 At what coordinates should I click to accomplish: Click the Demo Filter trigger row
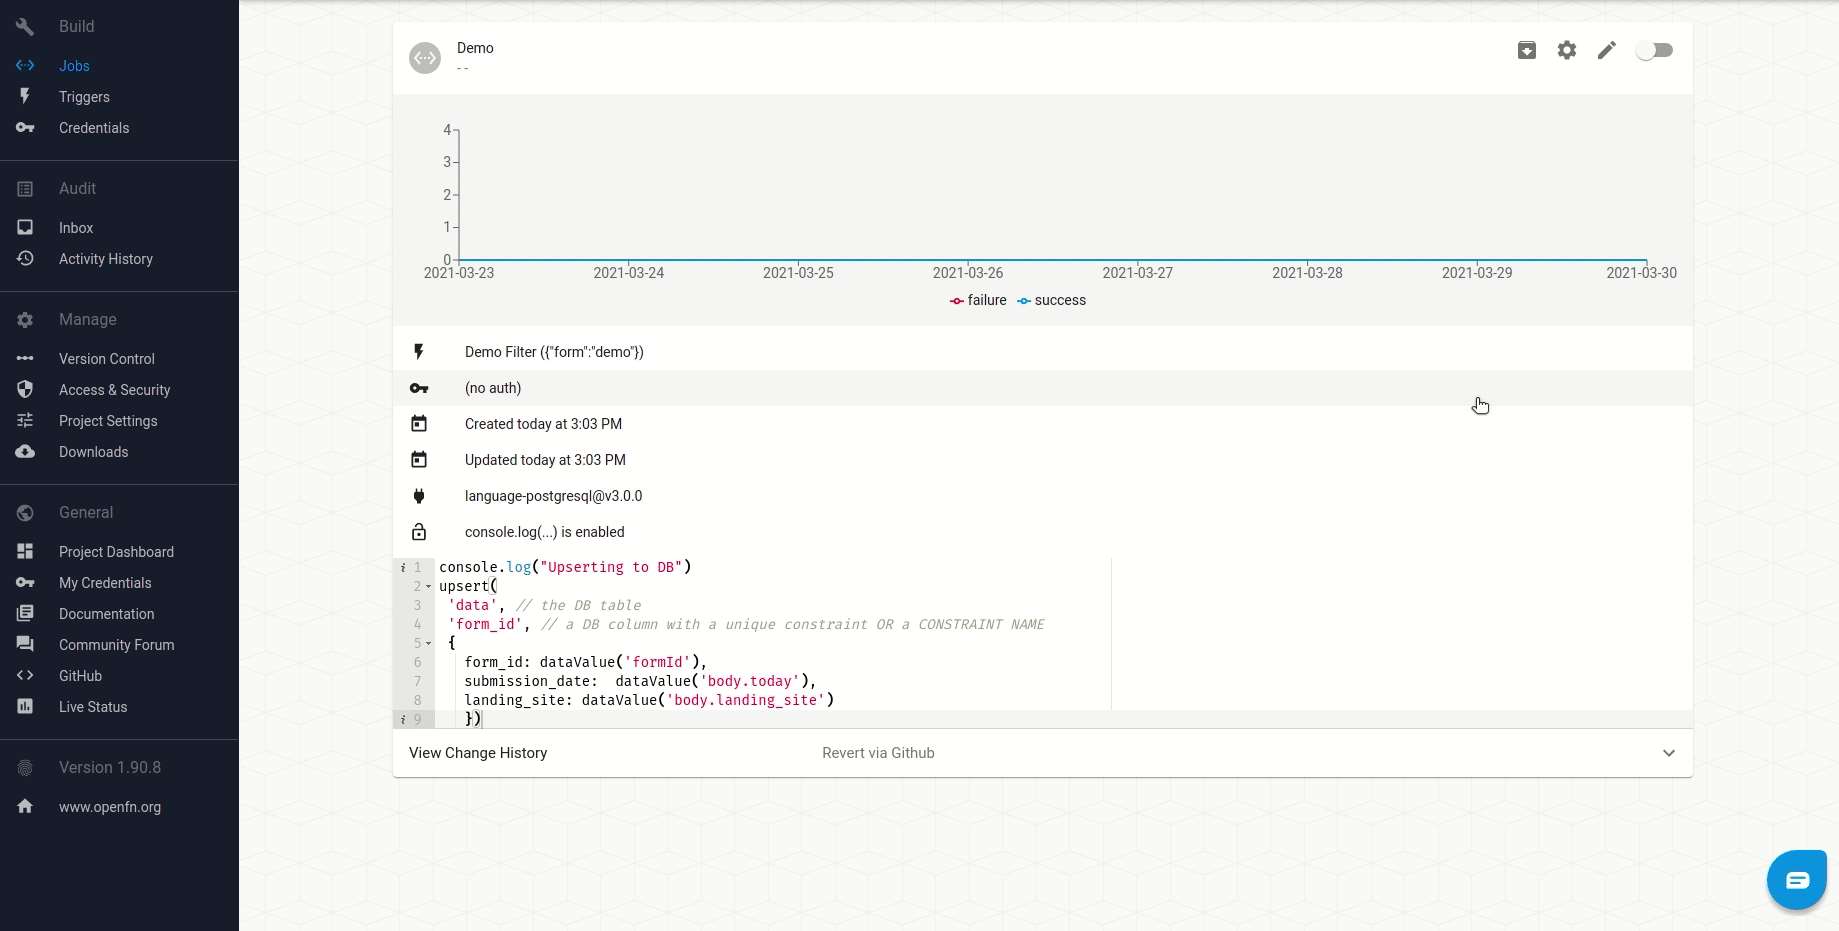(1043, 352)
